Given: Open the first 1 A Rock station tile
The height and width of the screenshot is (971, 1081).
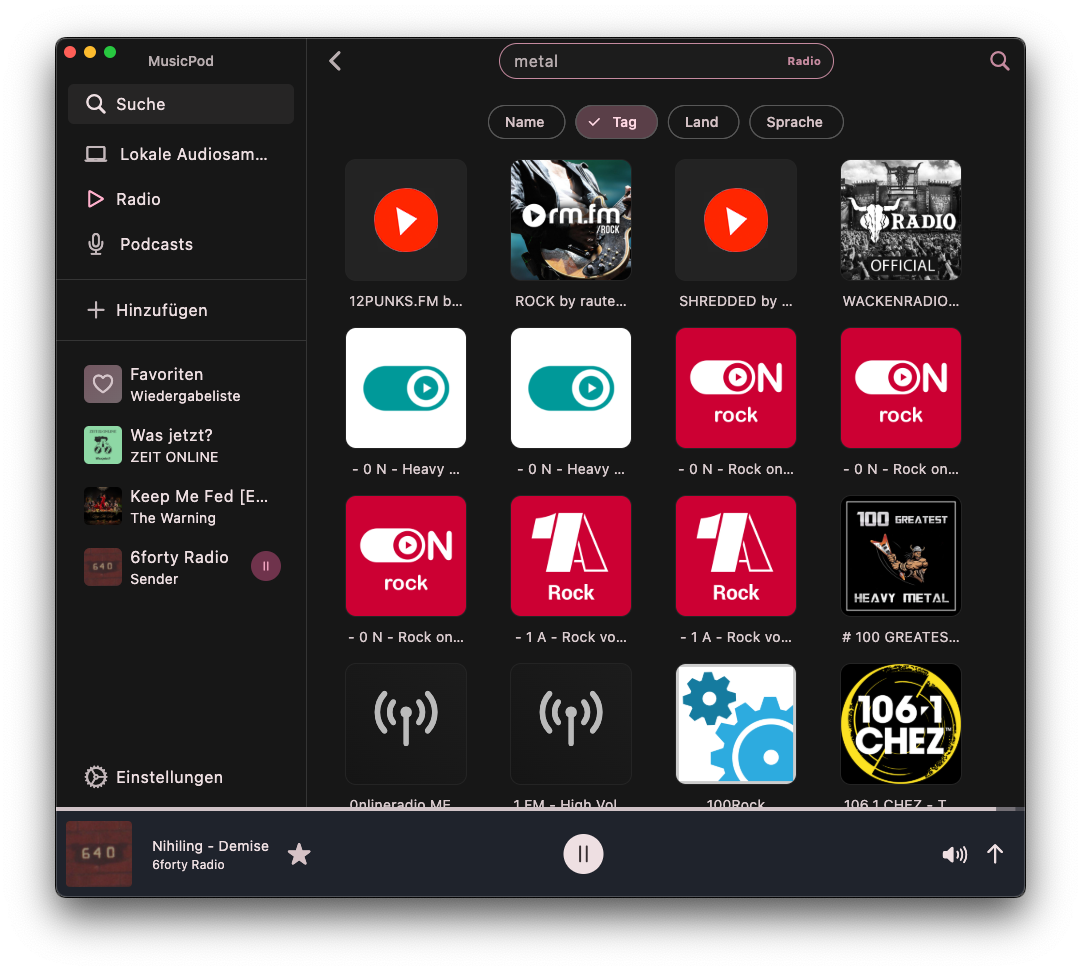Looking at the screenshot, I should [571, 556].
